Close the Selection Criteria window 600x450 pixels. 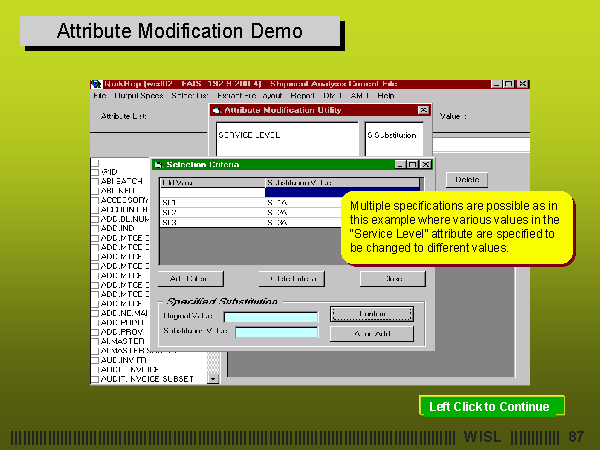click(426, 164)
